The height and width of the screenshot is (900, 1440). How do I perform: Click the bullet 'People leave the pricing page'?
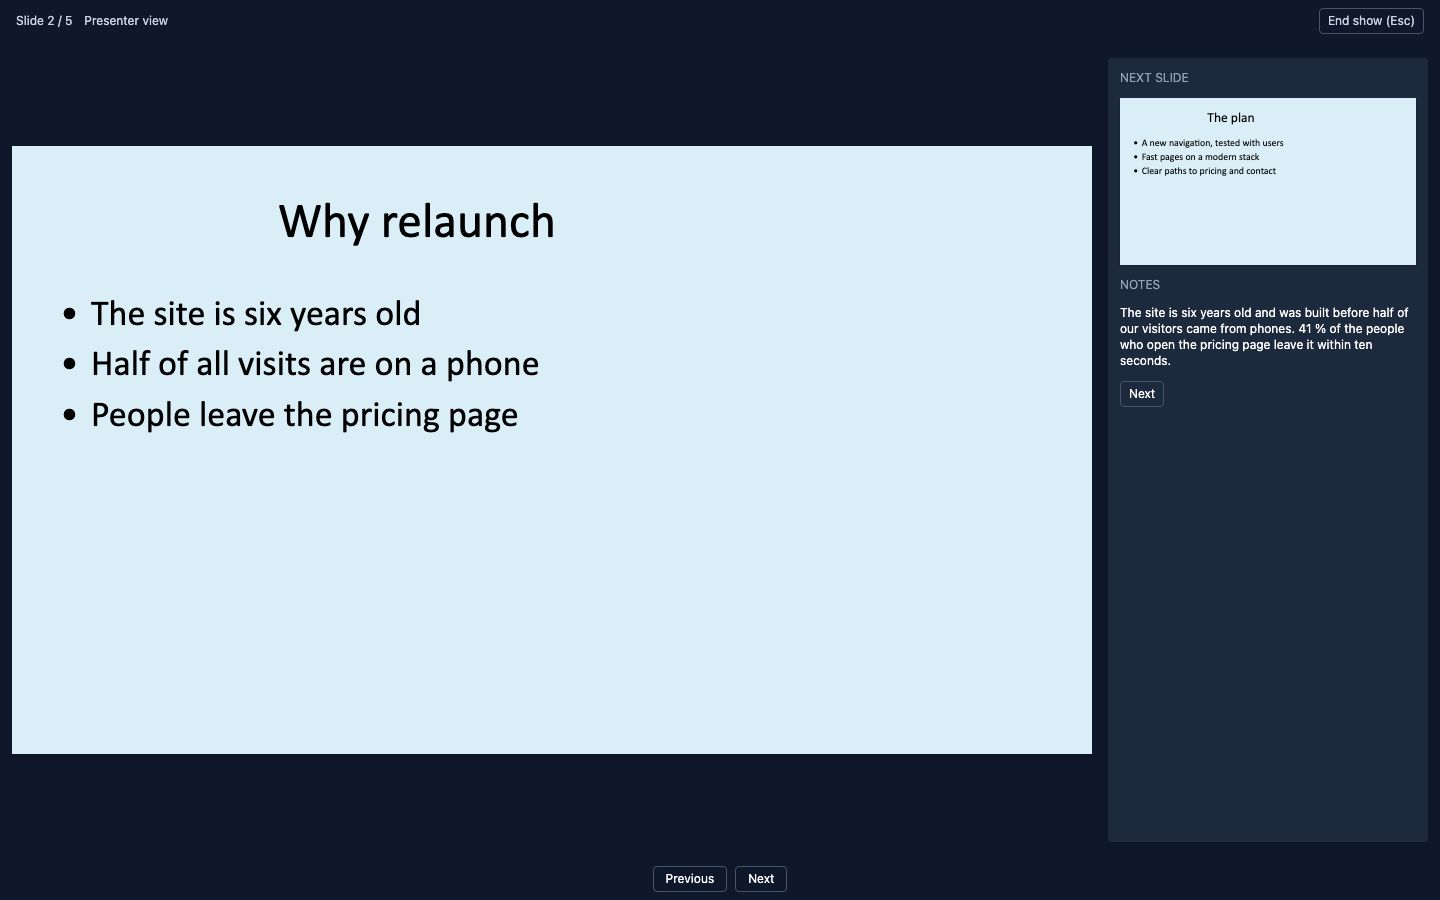(x=305, y=415)
